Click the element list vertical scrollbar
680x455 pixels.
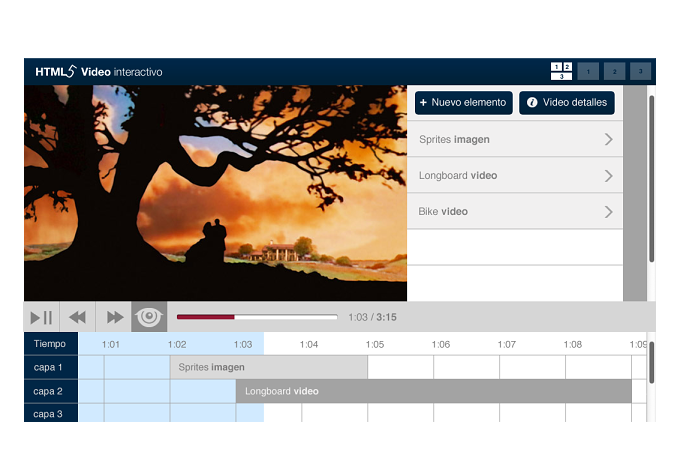[x=651, y=178]
